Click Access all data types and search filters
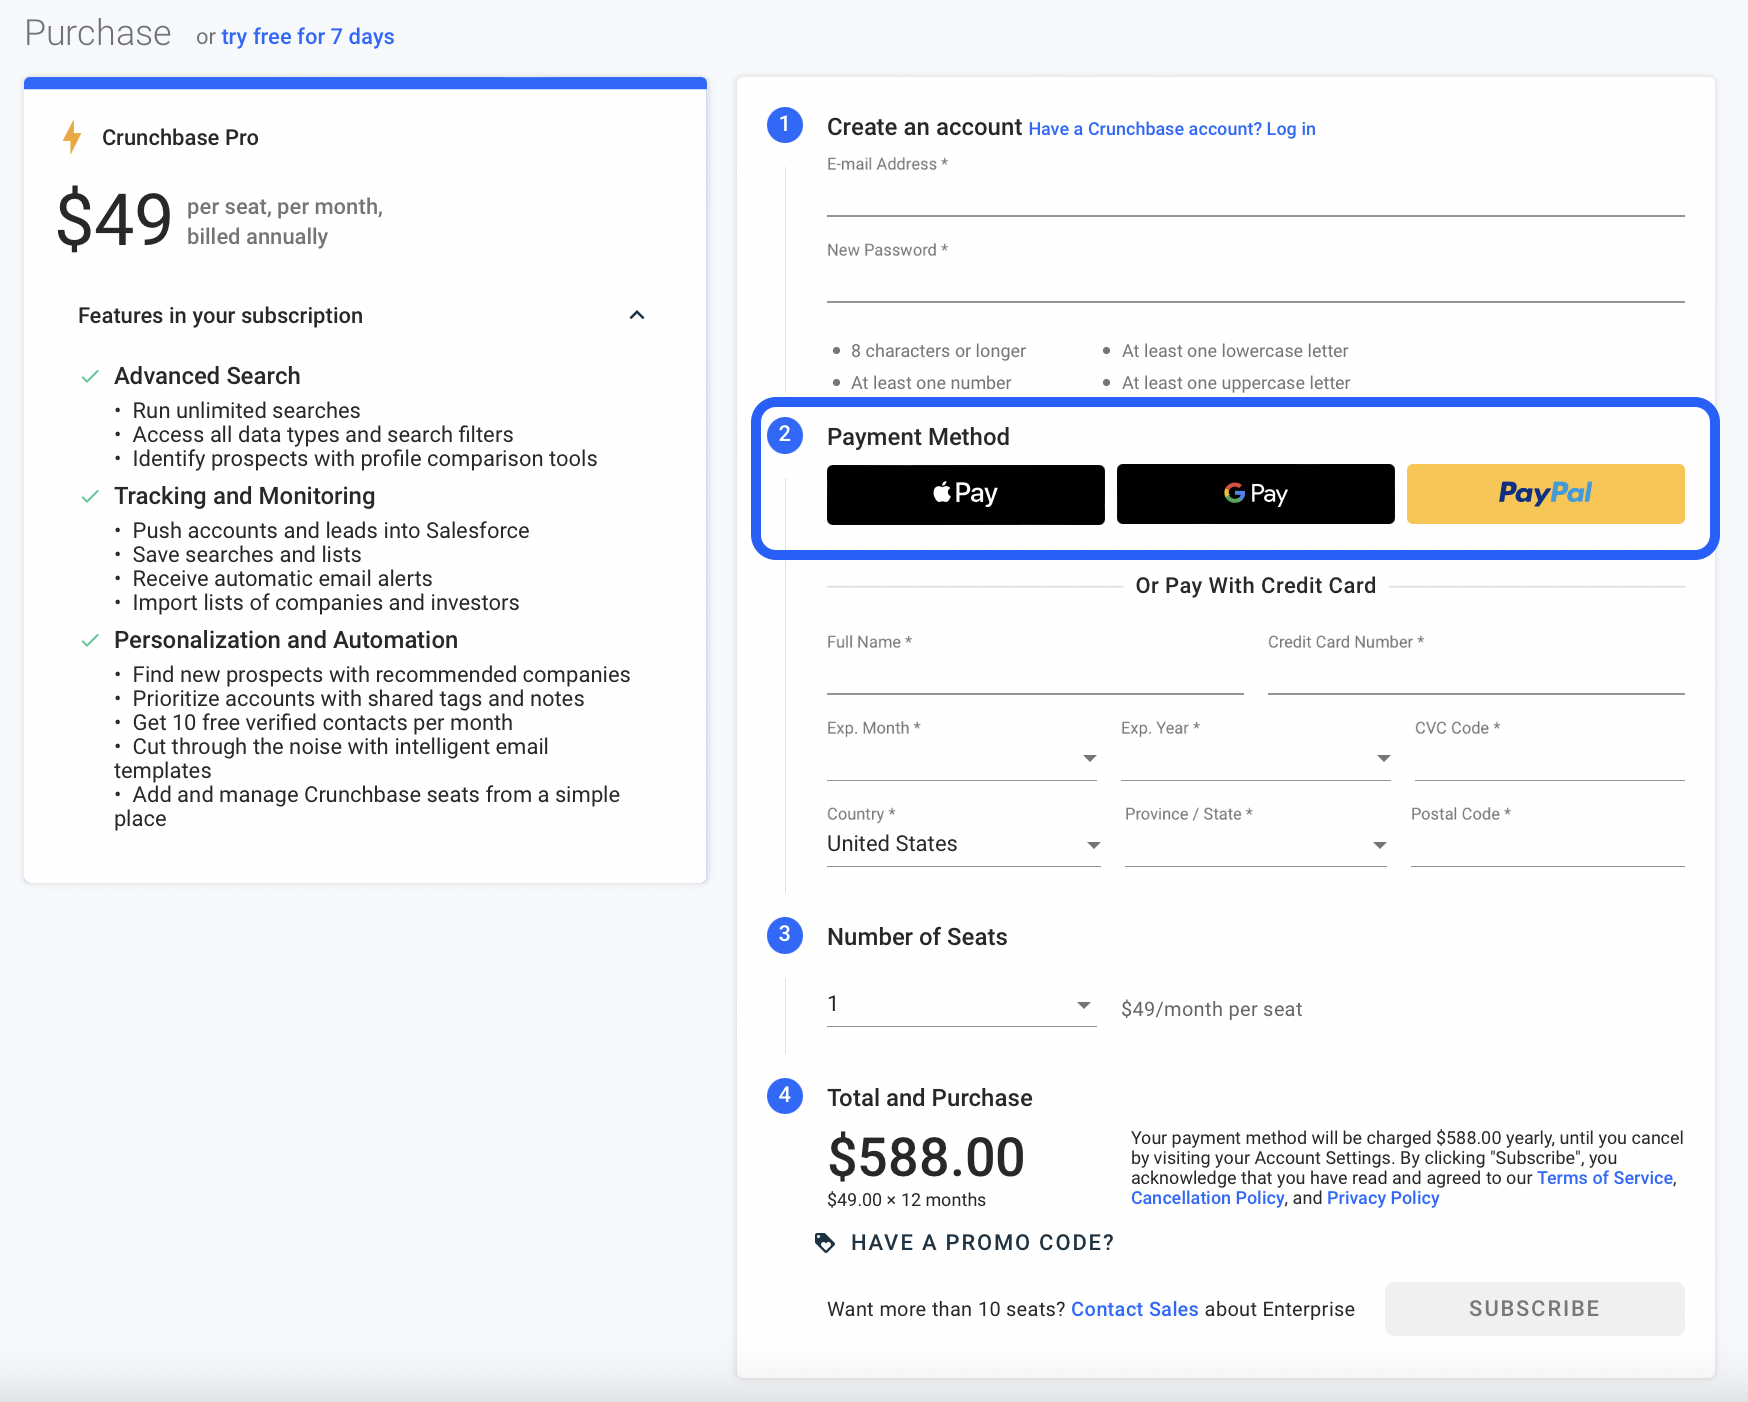Viewport: 1748px width, 1402px height. [x=323, y=435]
